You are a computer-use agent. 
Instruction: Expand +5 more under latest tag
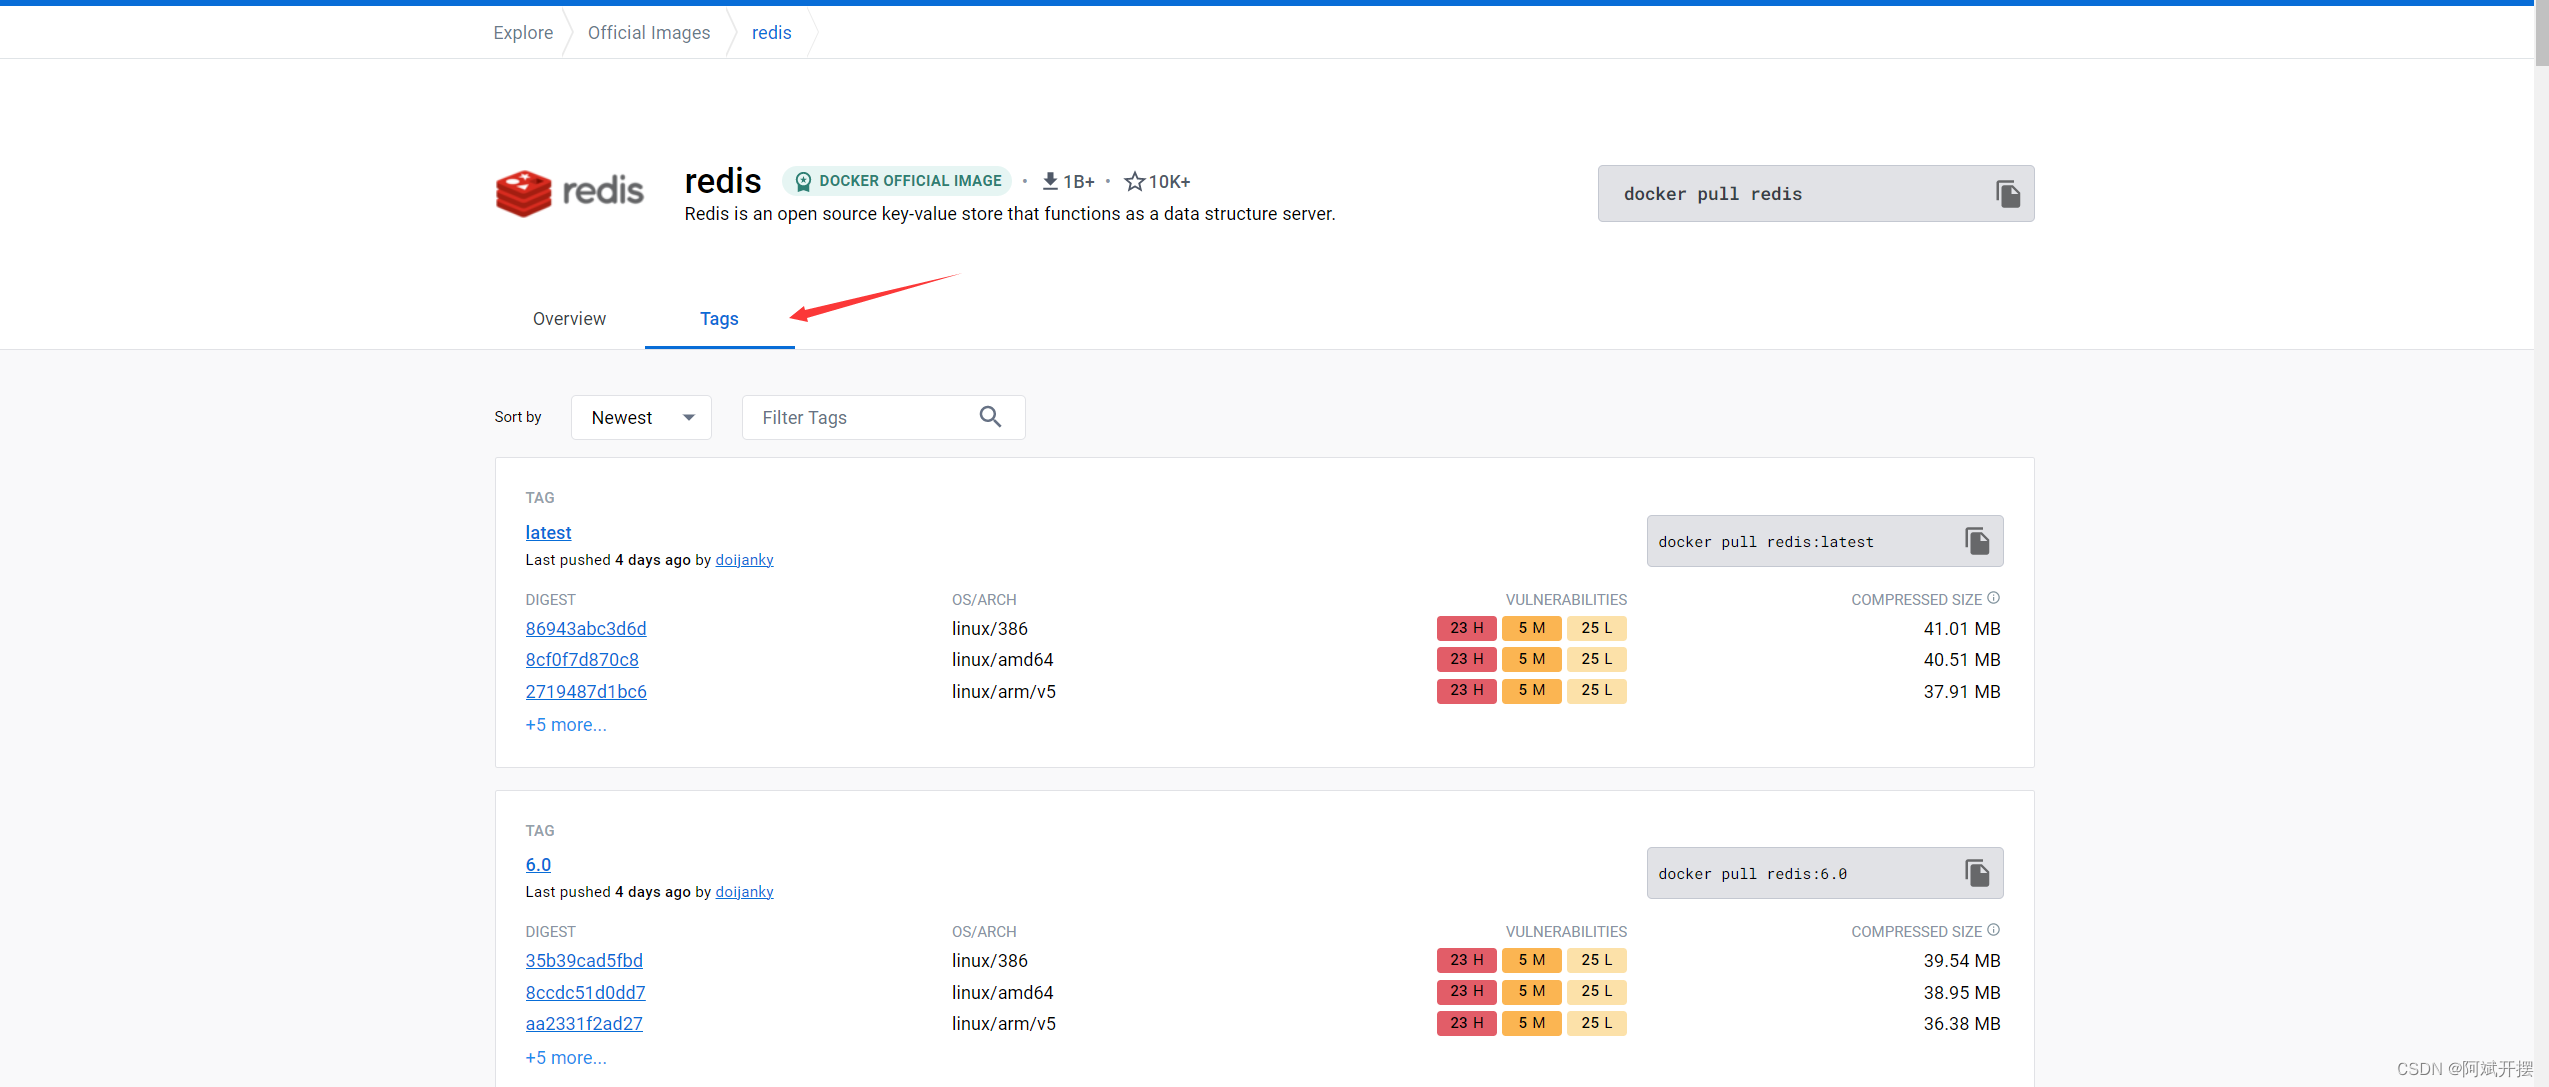click(566, 725)
